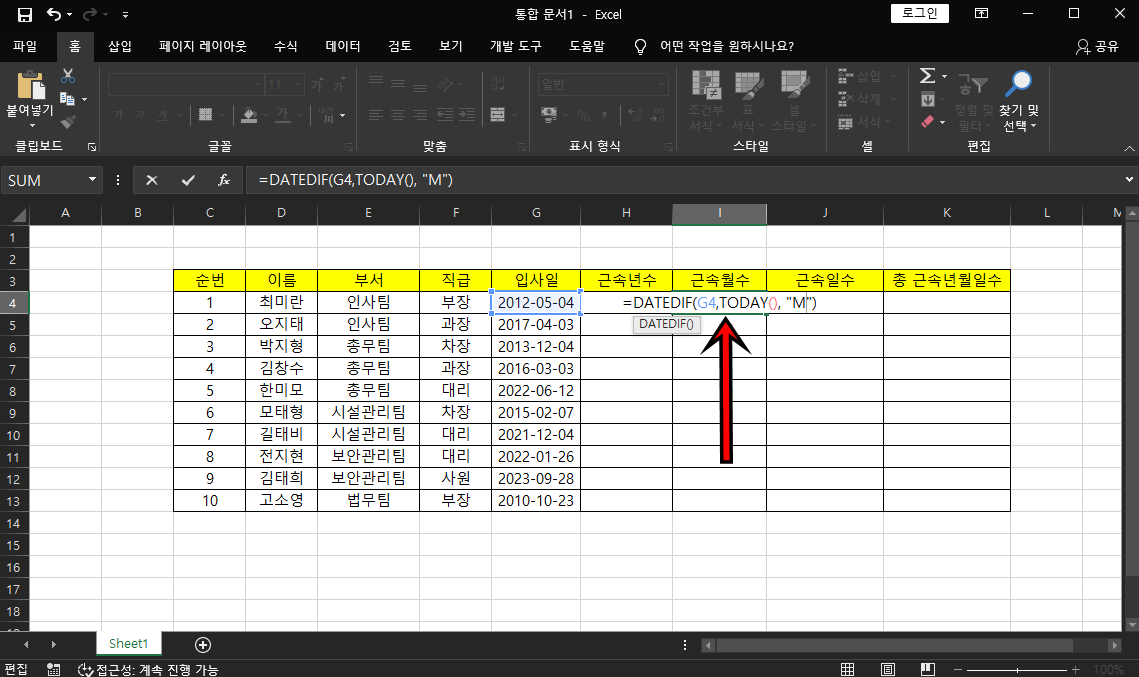Open the 보기 ribbon tab
Screen dimensions: 1139x677
[x=450, y=46]
